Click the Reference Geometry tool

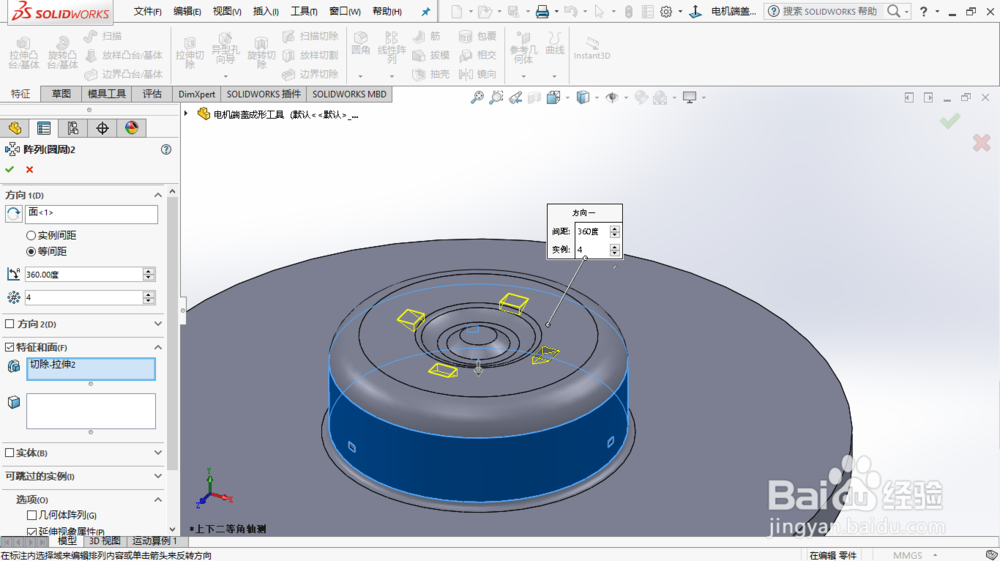[524, 47]
